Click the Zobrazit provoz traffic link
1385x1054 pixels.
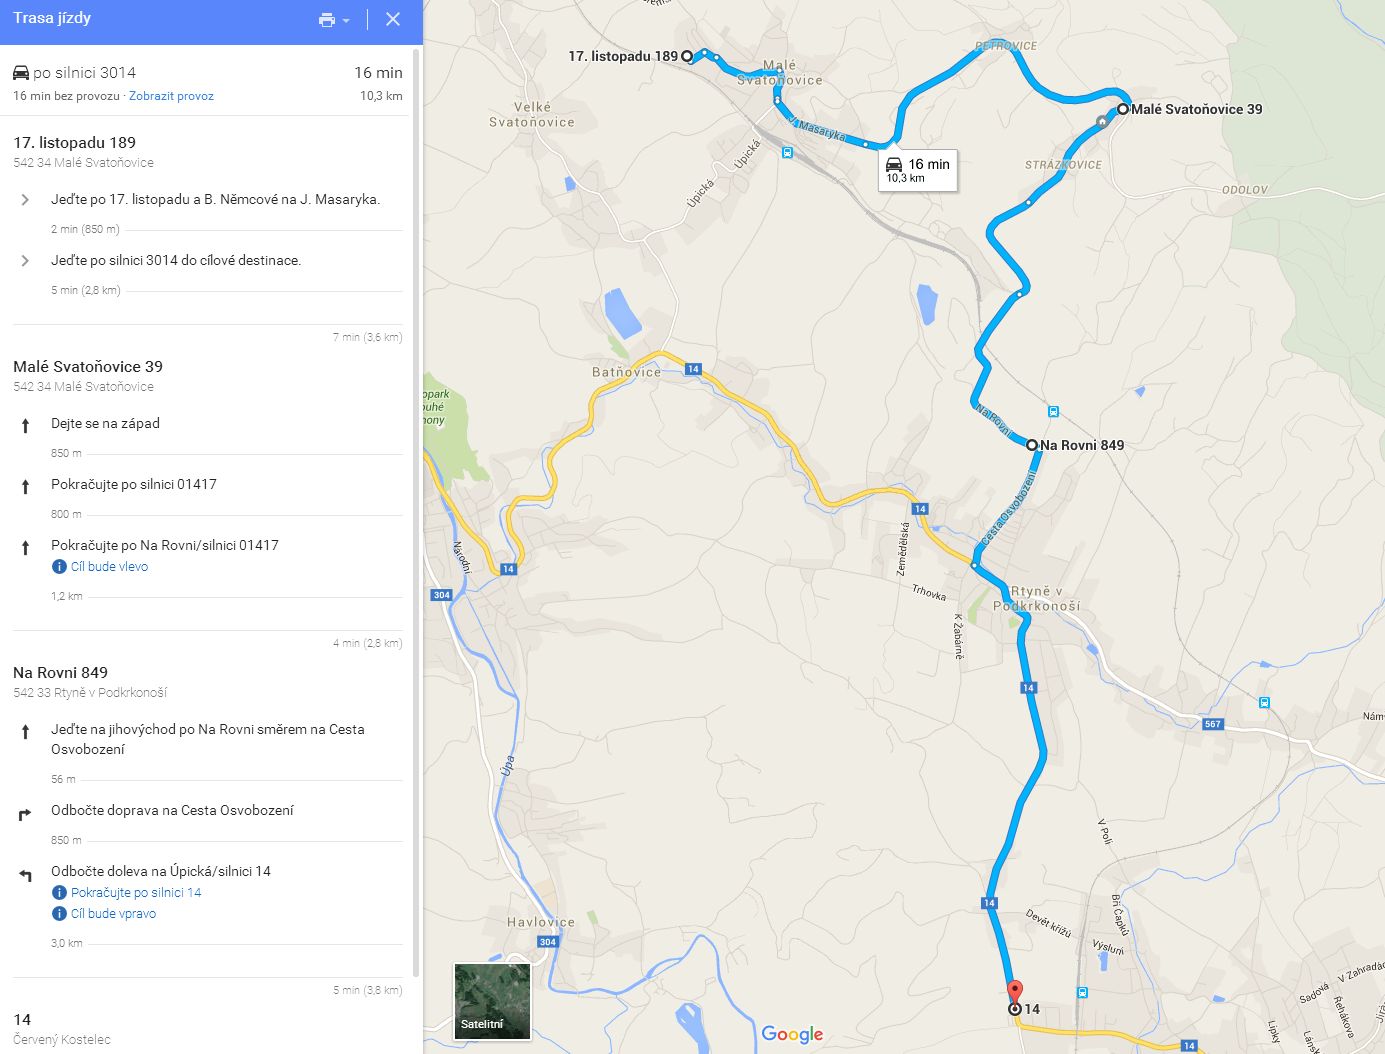171,96
